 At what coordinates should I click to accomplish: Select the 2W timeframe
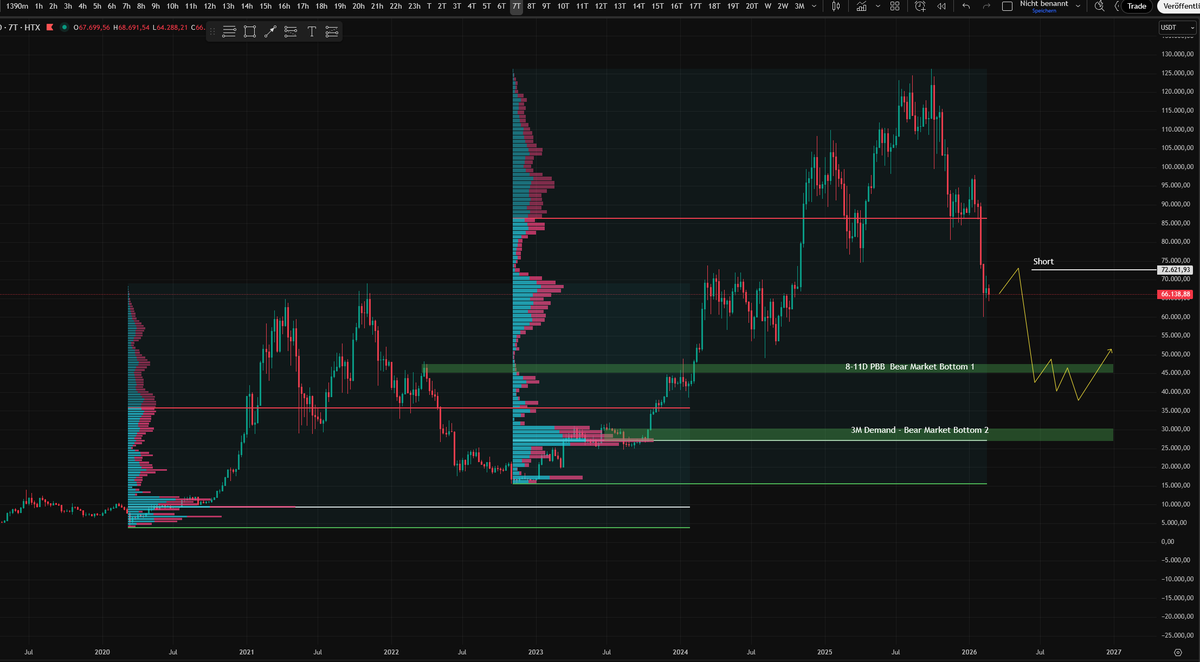[783, 6]
